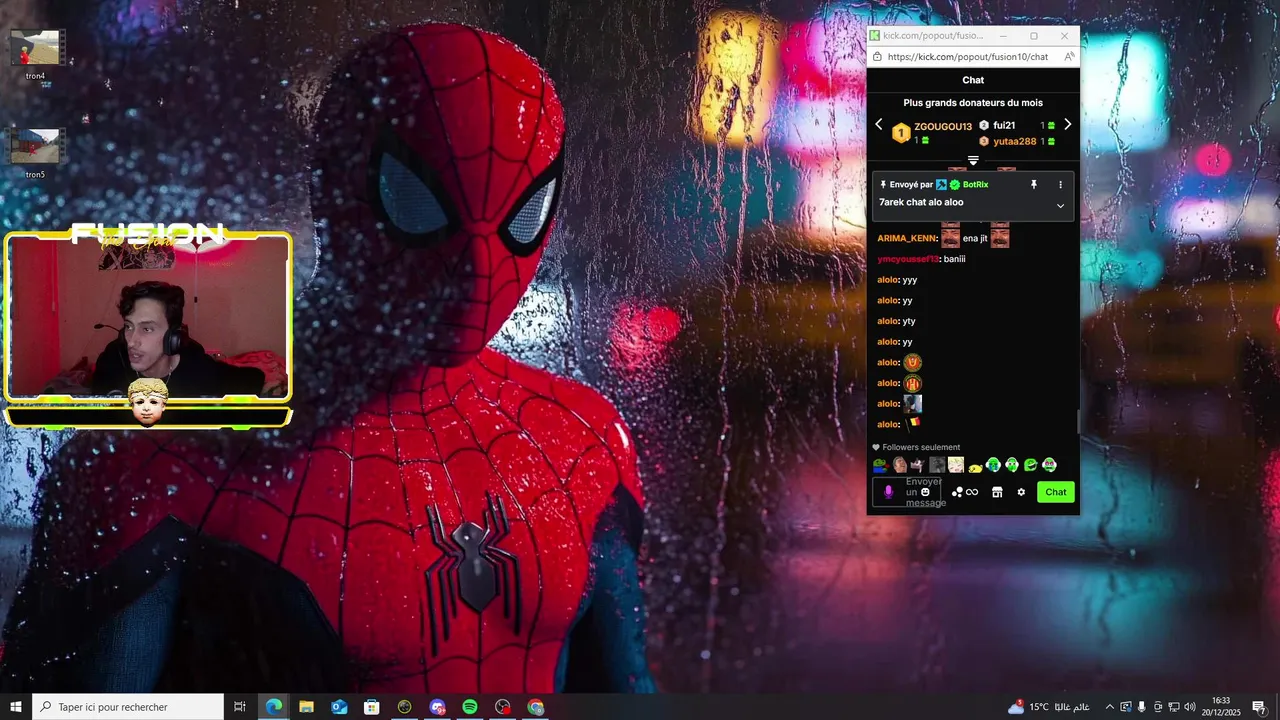Show previous top donators with left arrow
The height and width of the screenshot is (720, 1280).
[x=879, y=125]
